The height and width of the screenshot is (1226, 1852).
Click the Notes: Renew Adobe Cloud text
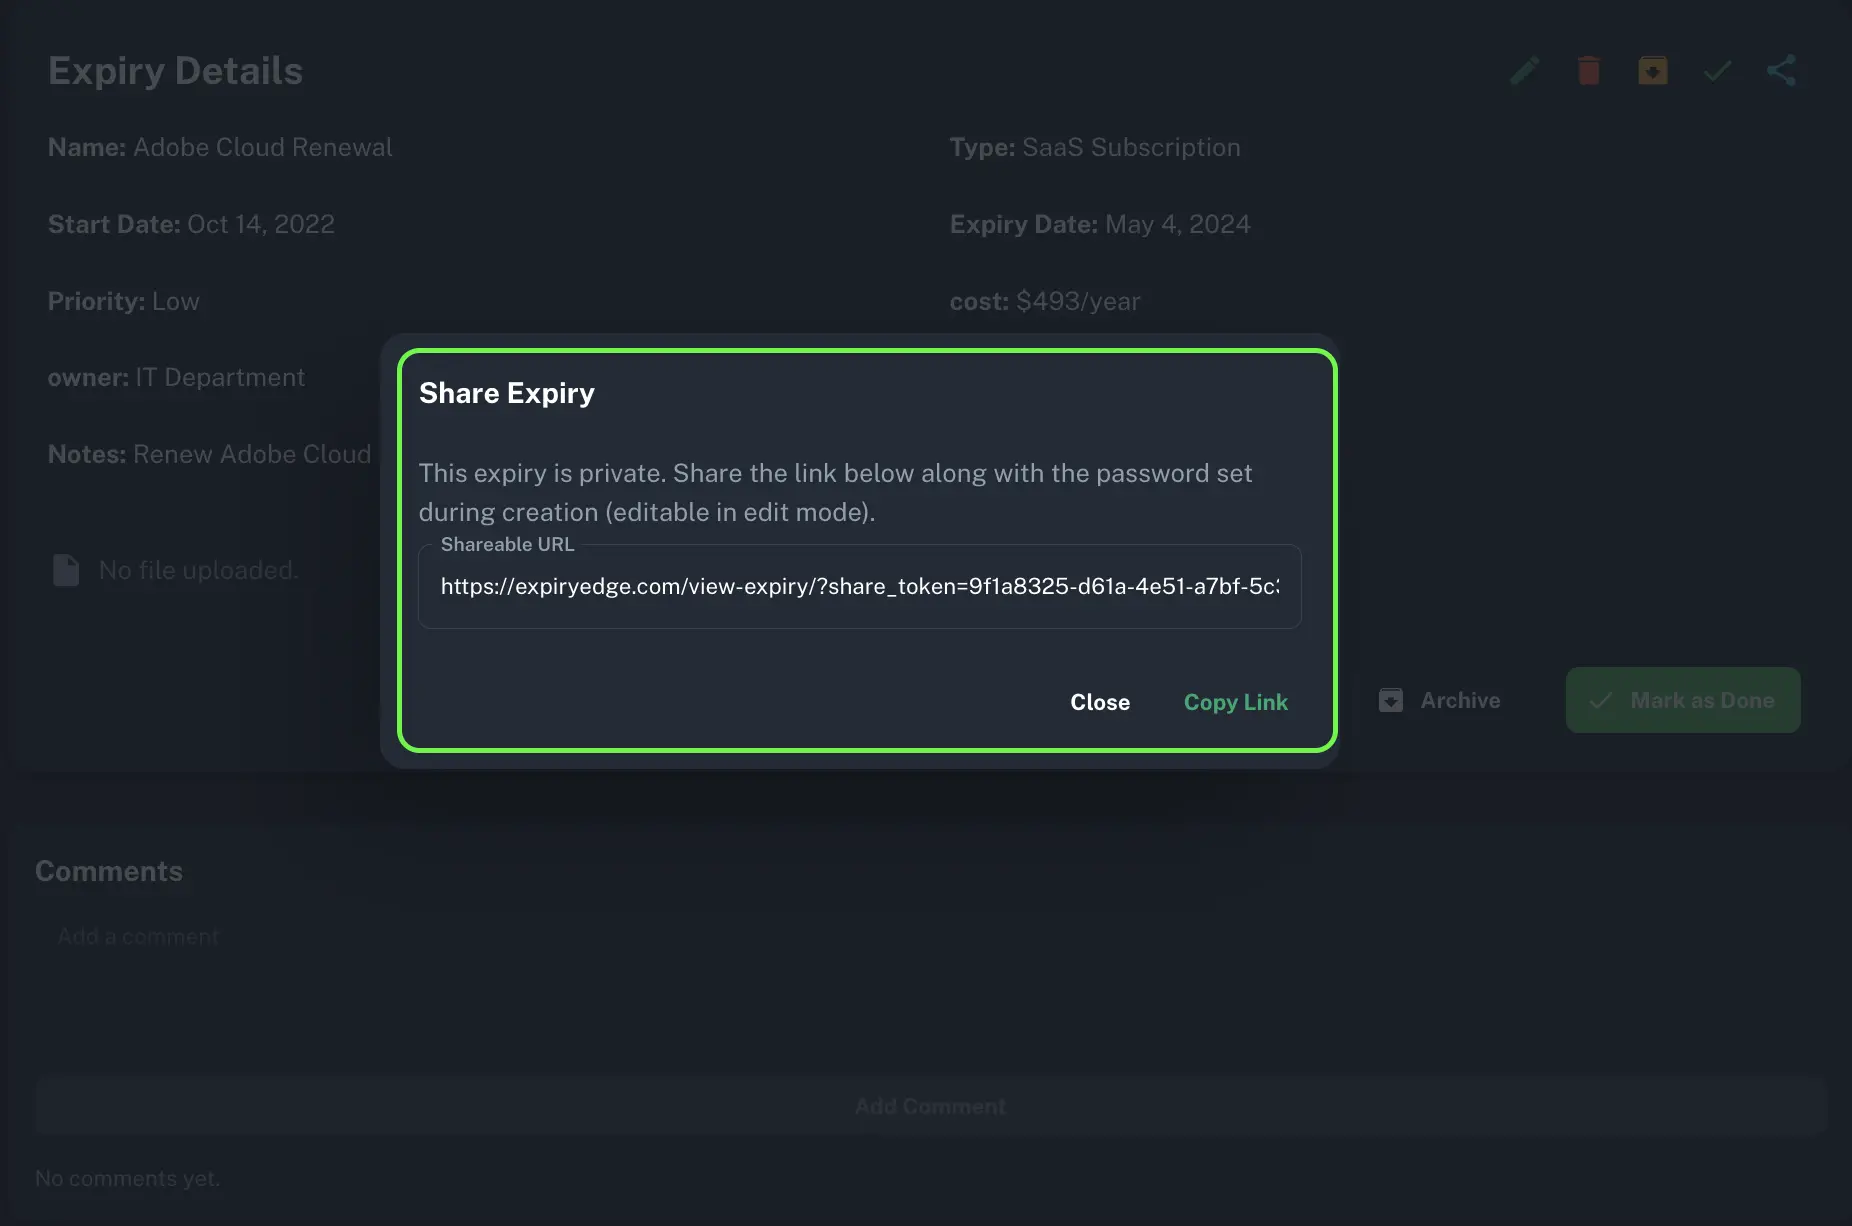210,454
